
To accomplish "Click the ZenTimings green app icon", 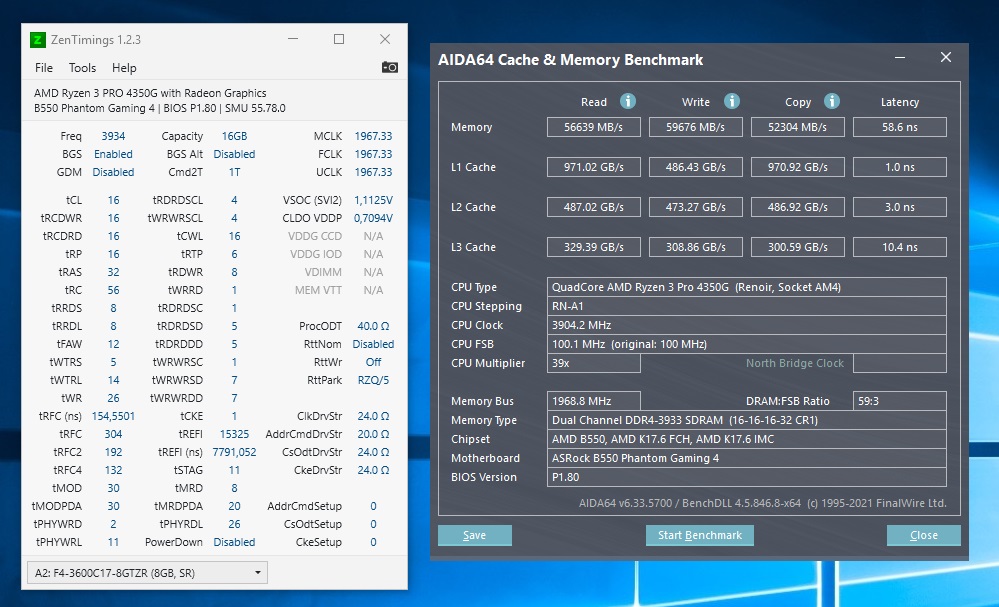I will [38, 40].
